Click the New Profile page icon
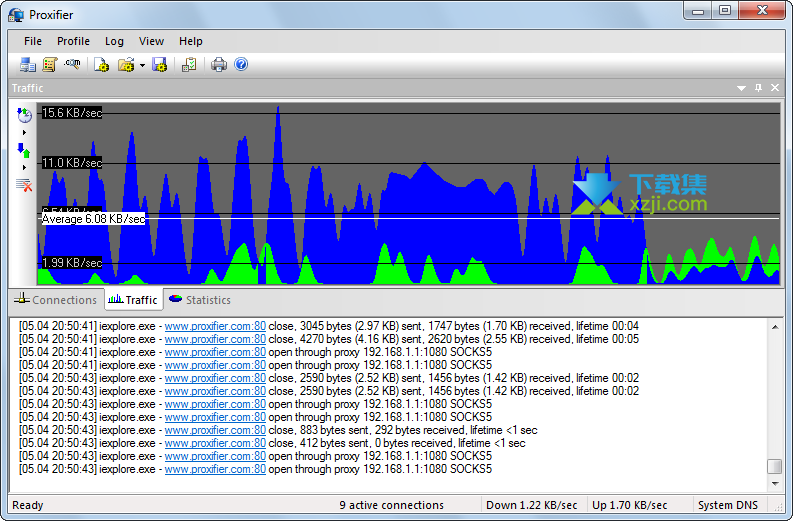The image size is (793, 521). coord(102,65)
